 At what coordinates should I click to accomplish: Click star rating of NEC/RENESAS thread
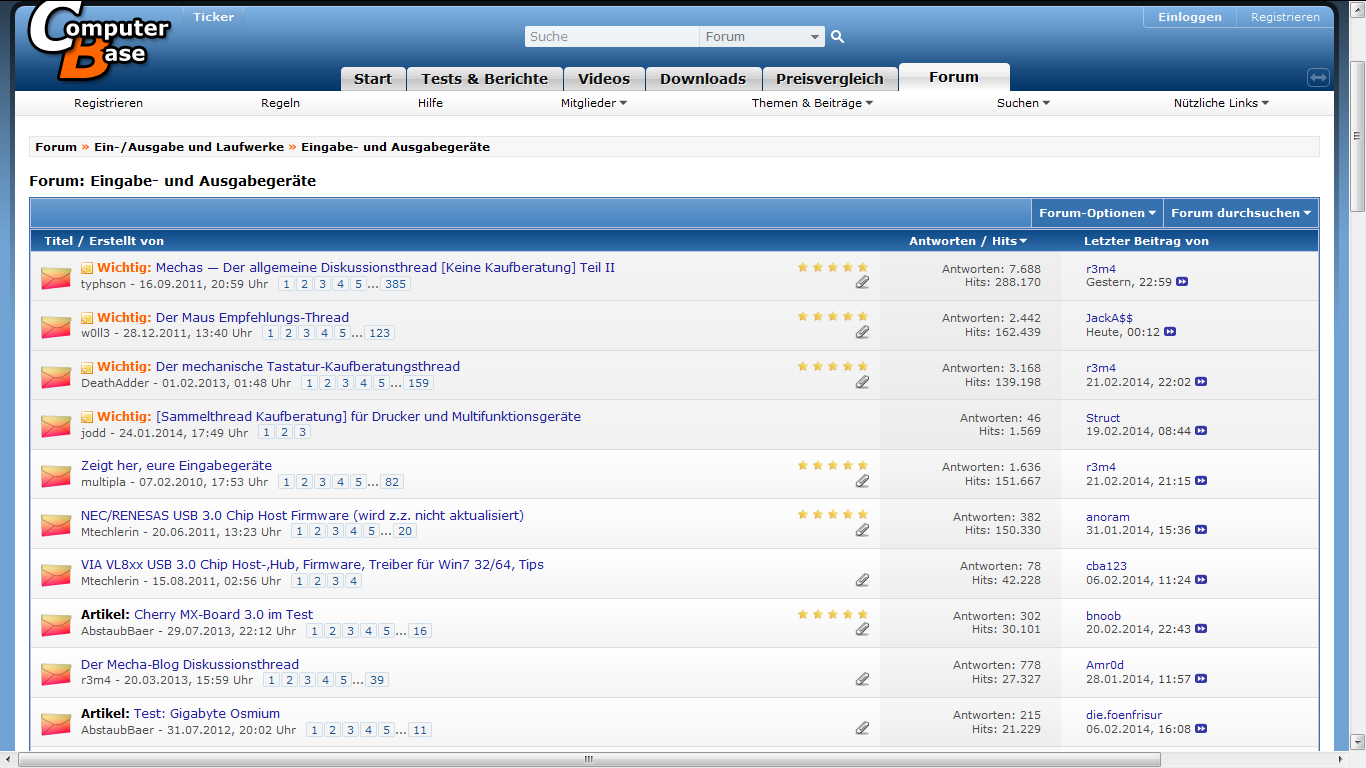click(833, 515)
